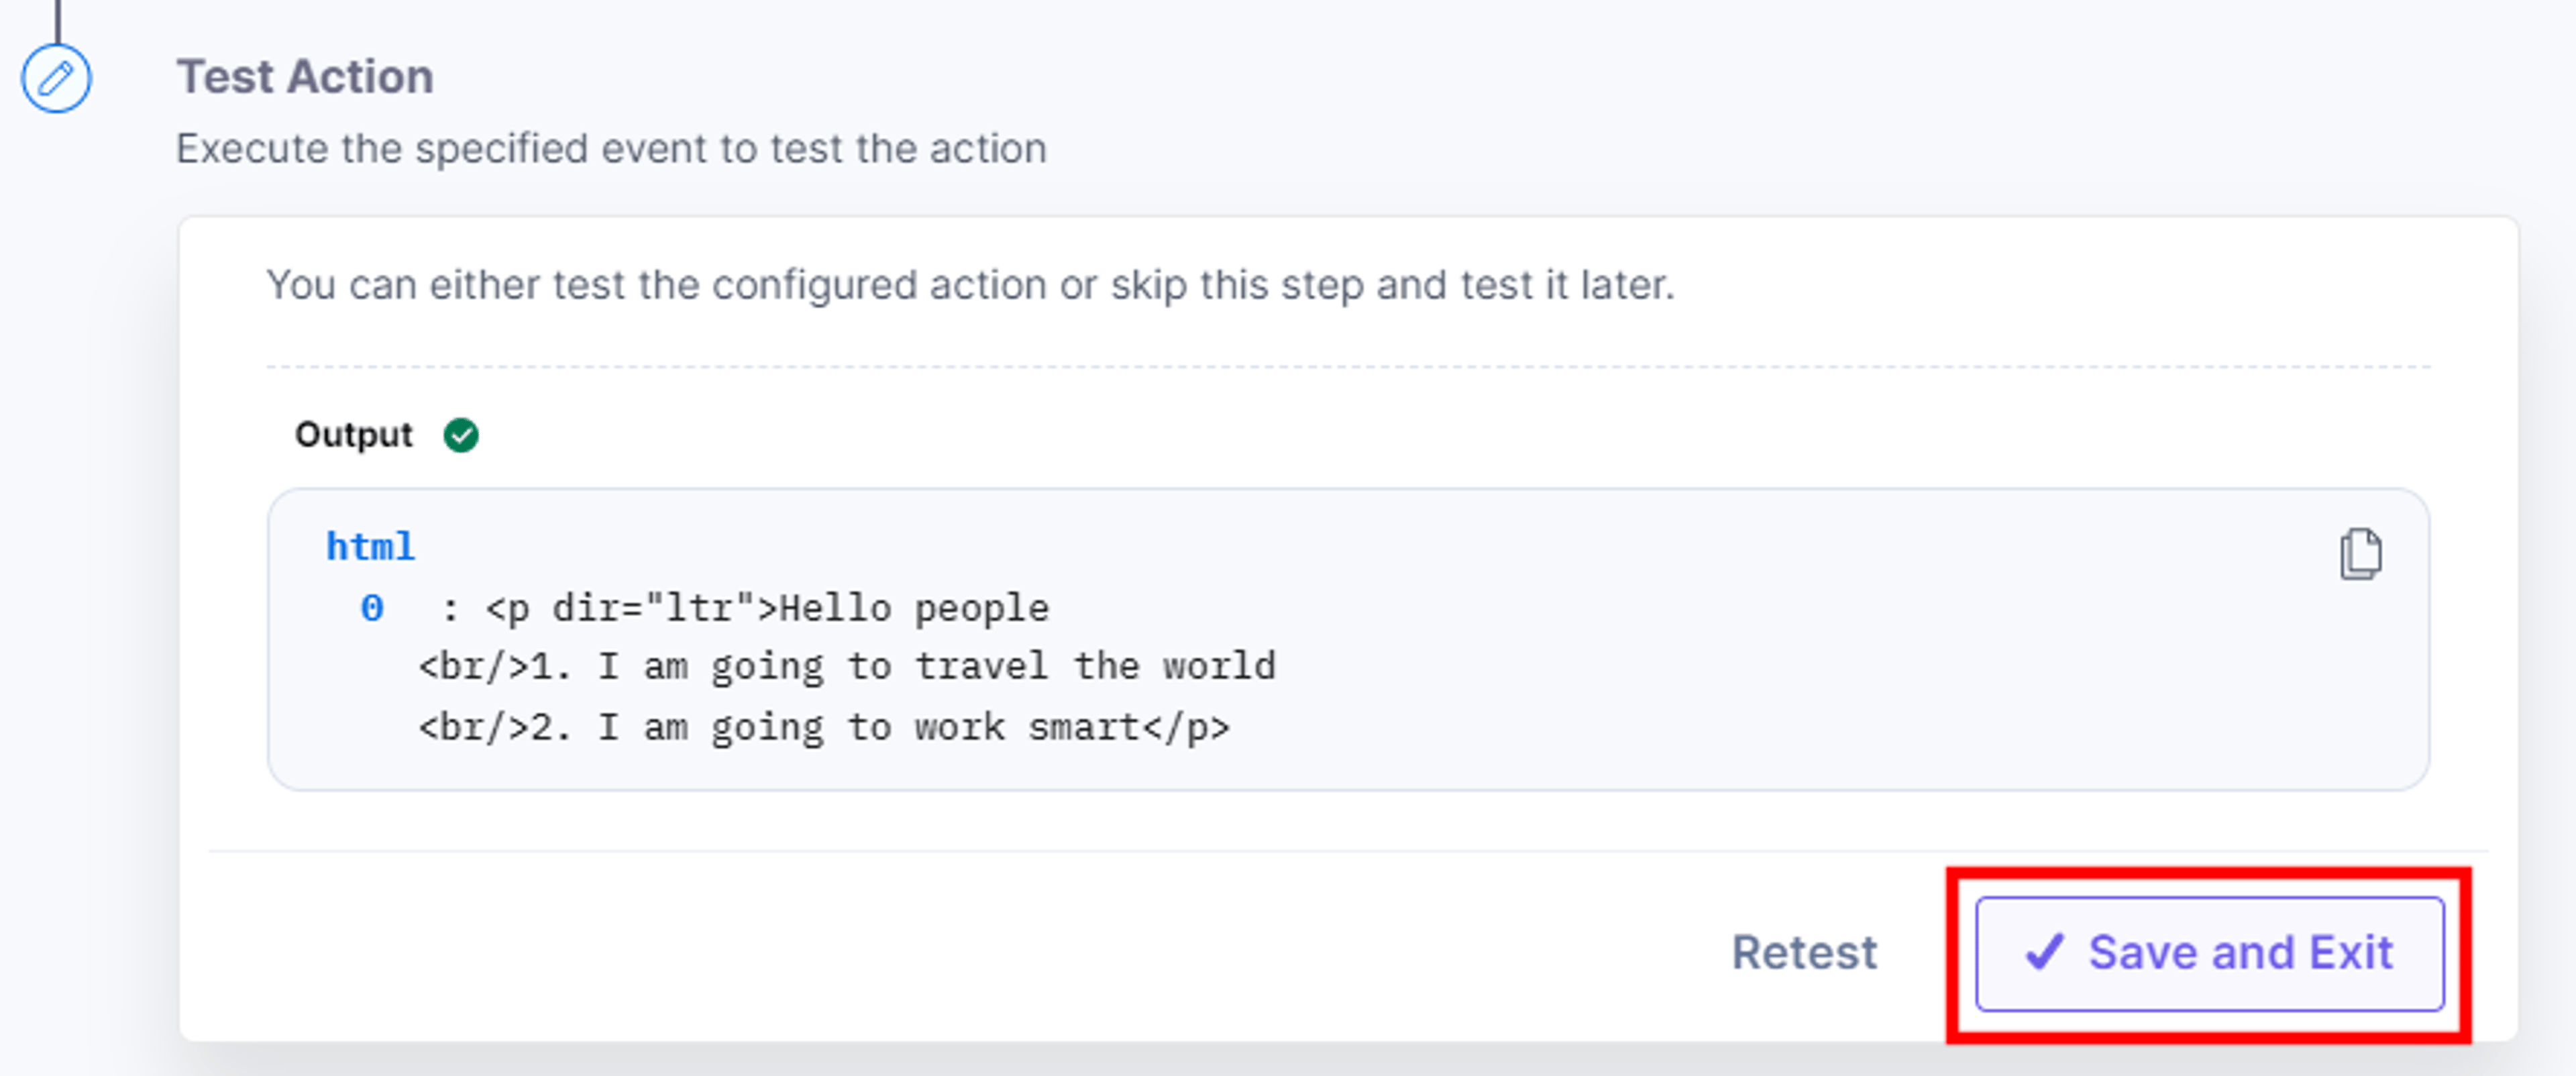Copy the output using the clipboard icon

pyautogui.click(x=2360, y=554)
